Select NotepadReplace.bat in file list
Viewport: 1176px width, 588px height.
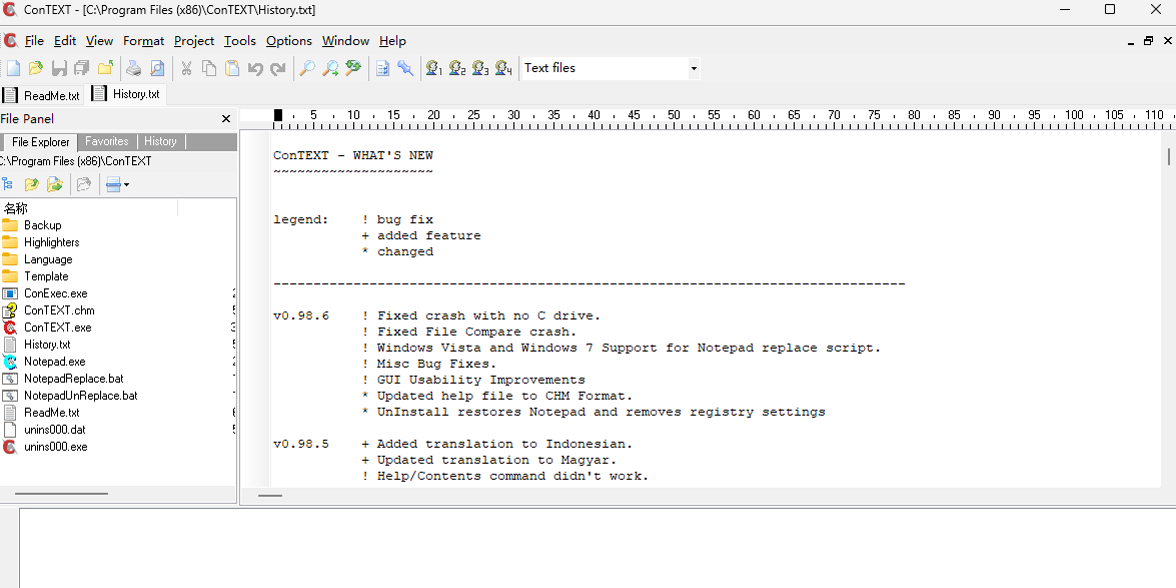74,379
